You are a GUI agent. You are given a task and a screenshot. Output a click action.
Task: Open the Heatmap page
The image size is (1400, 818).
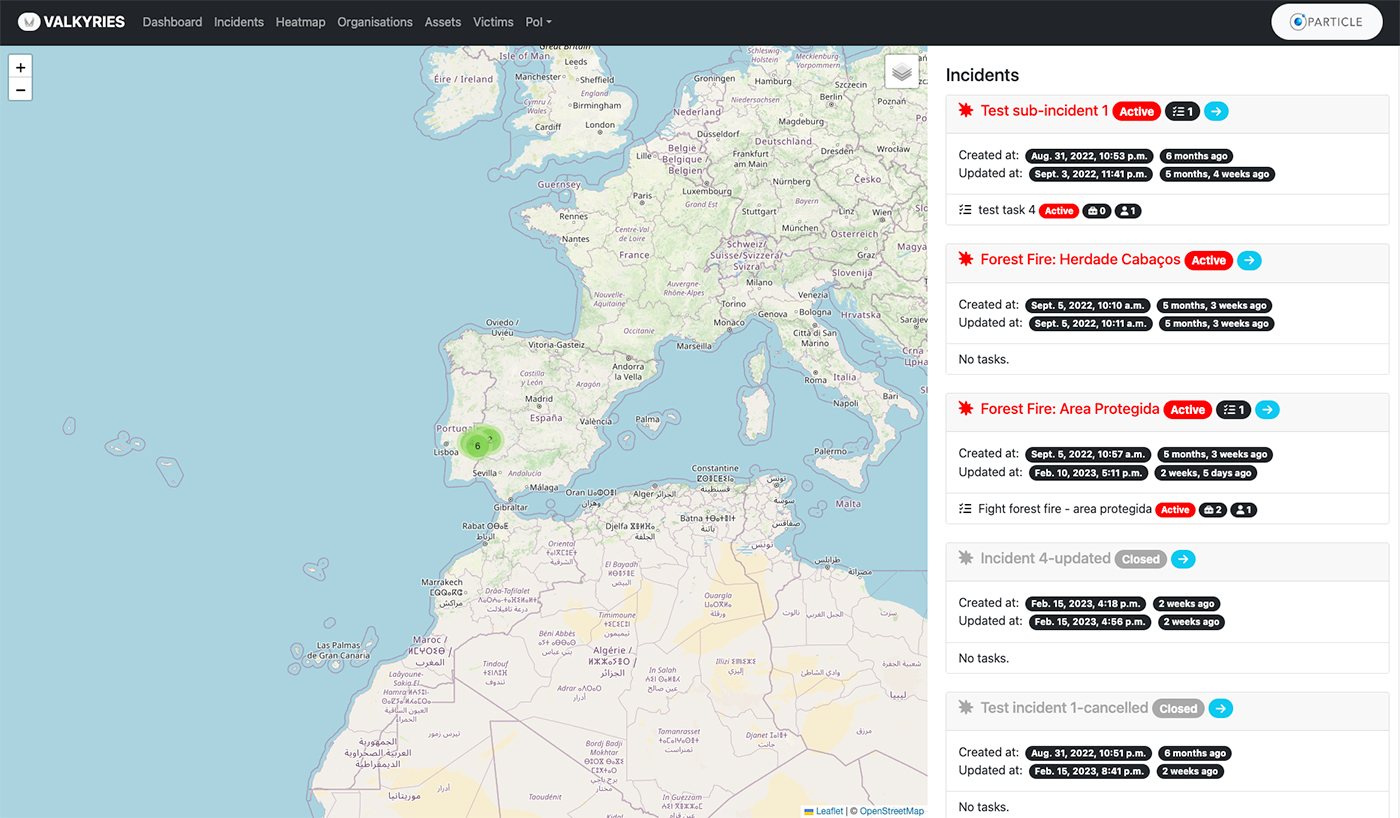pos(300,22)
